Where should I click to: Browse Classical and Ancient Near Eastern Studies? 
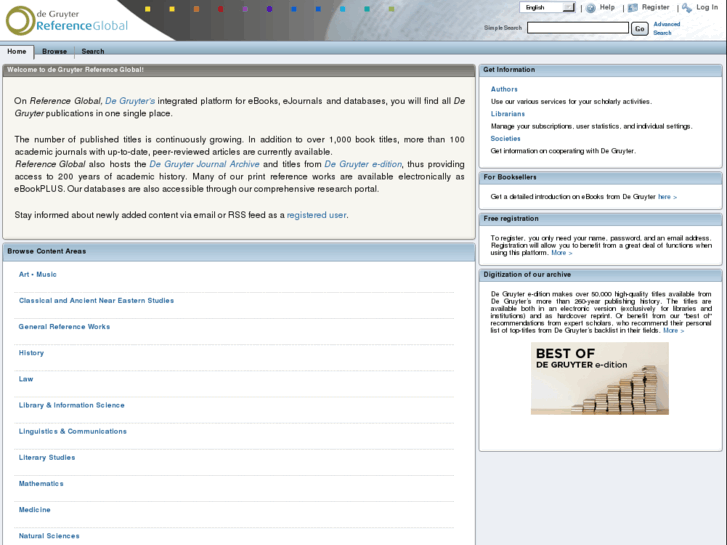(x=96, y=301)
